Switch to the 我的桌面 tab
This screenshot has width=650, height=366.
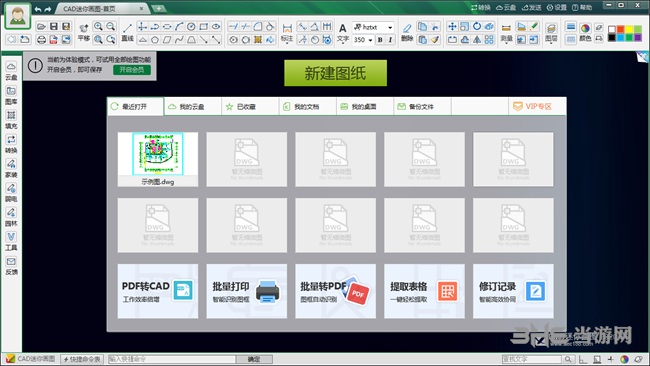point(365,107)
